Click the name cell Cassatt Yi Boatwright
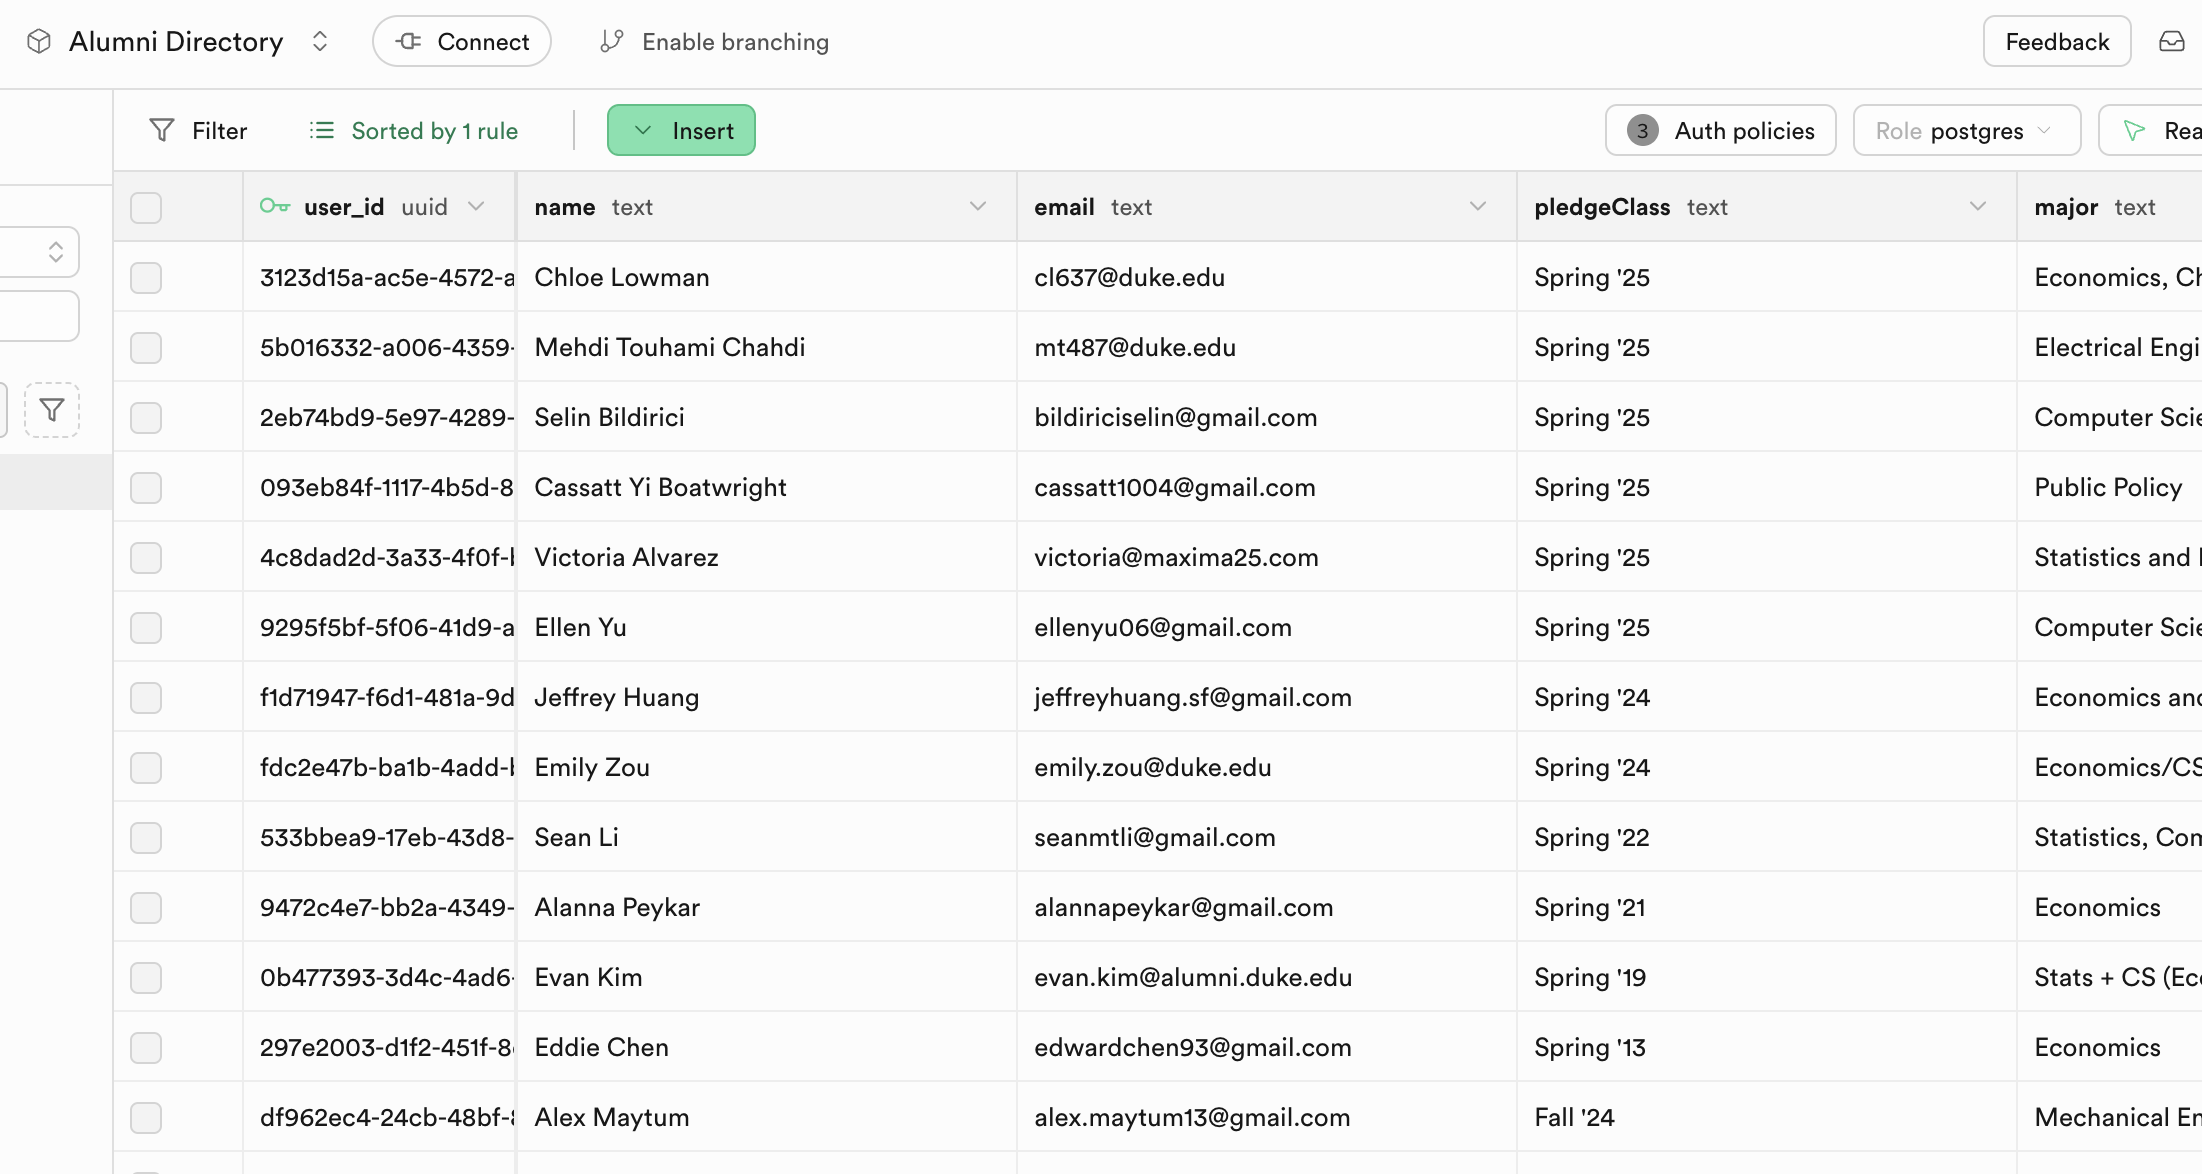Viewport: 2202px width, 1174px height. coord(766,487)
